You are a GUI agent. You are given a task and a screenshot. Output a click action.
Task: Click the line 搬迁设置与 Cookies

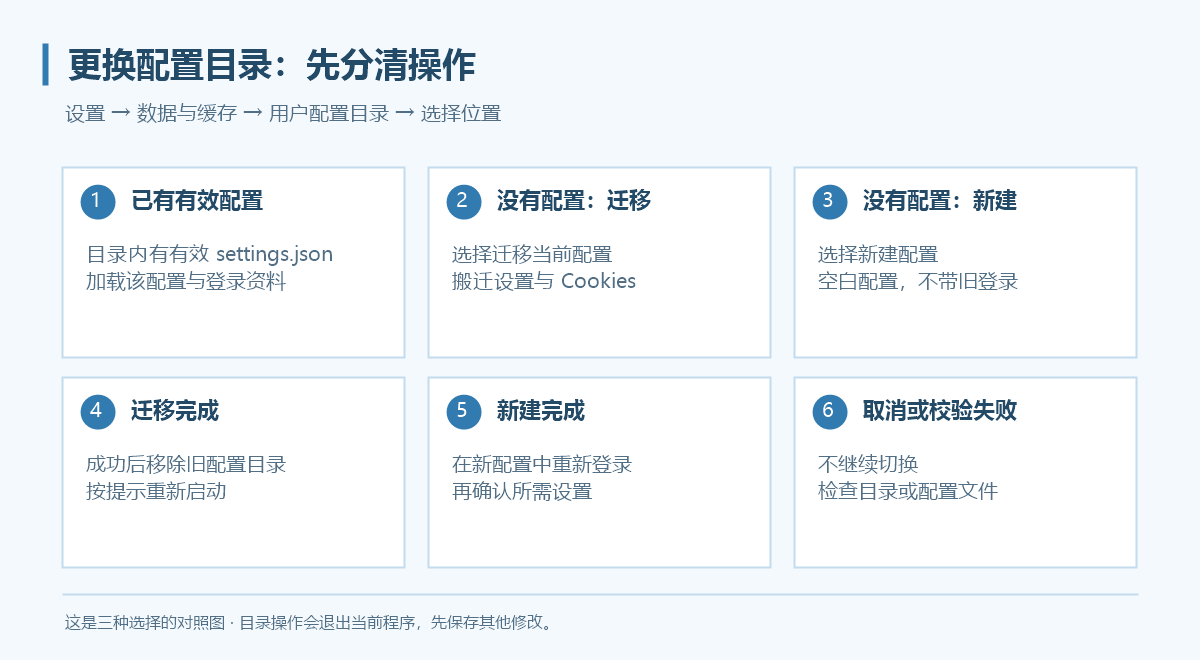[544, 281]
